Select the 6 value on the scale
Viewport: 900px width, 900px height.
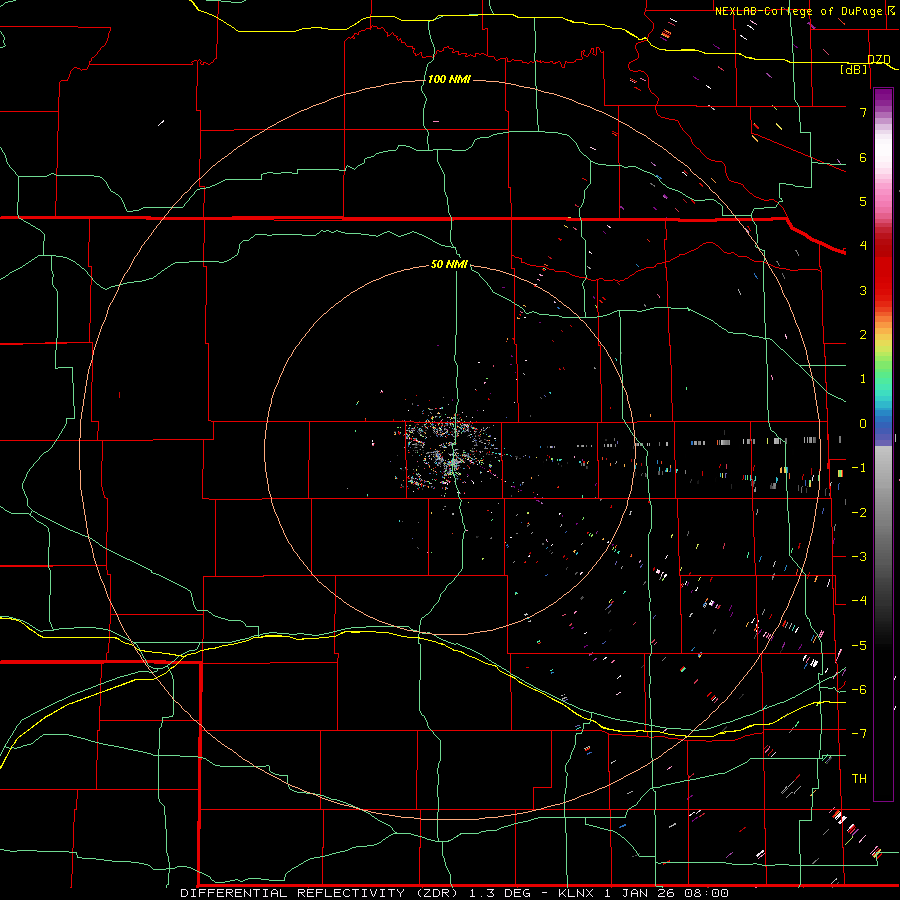863,157
